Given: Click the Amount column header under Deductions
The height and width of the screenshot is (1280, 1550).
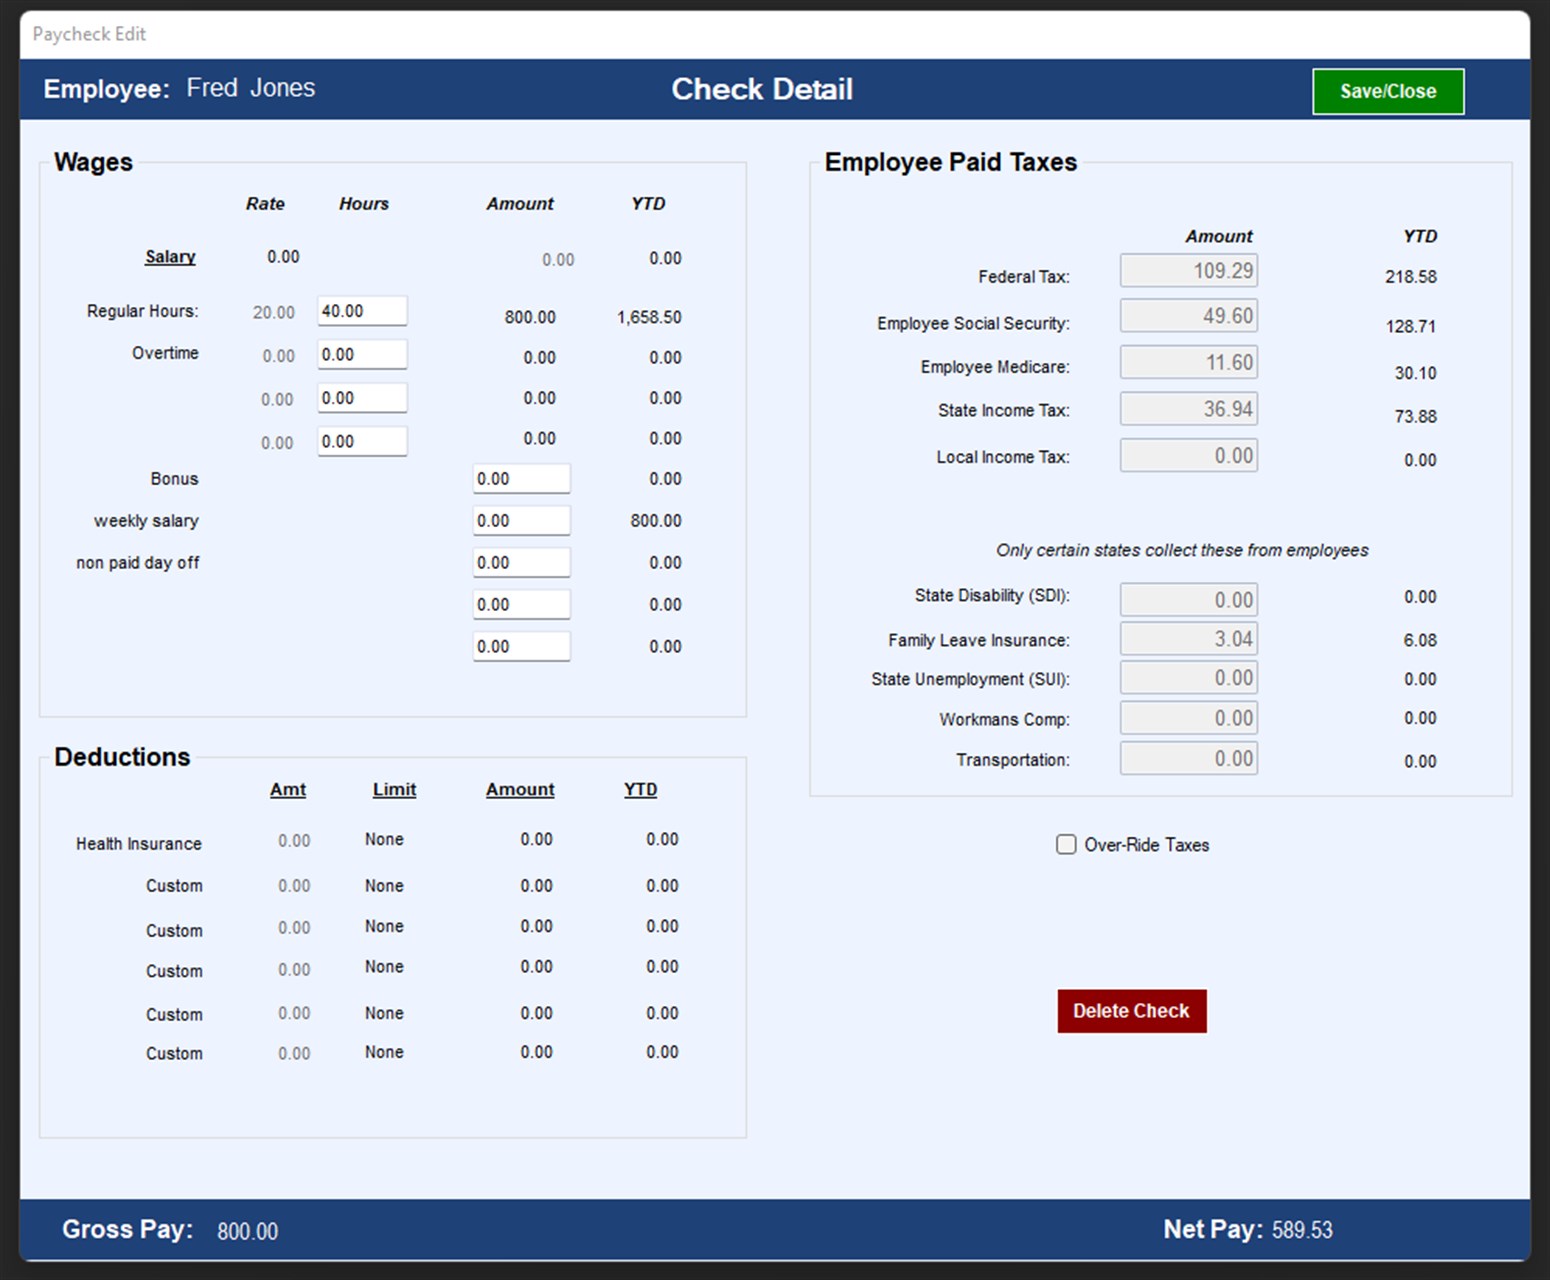Looking at the screenshot, I should 519,789.
